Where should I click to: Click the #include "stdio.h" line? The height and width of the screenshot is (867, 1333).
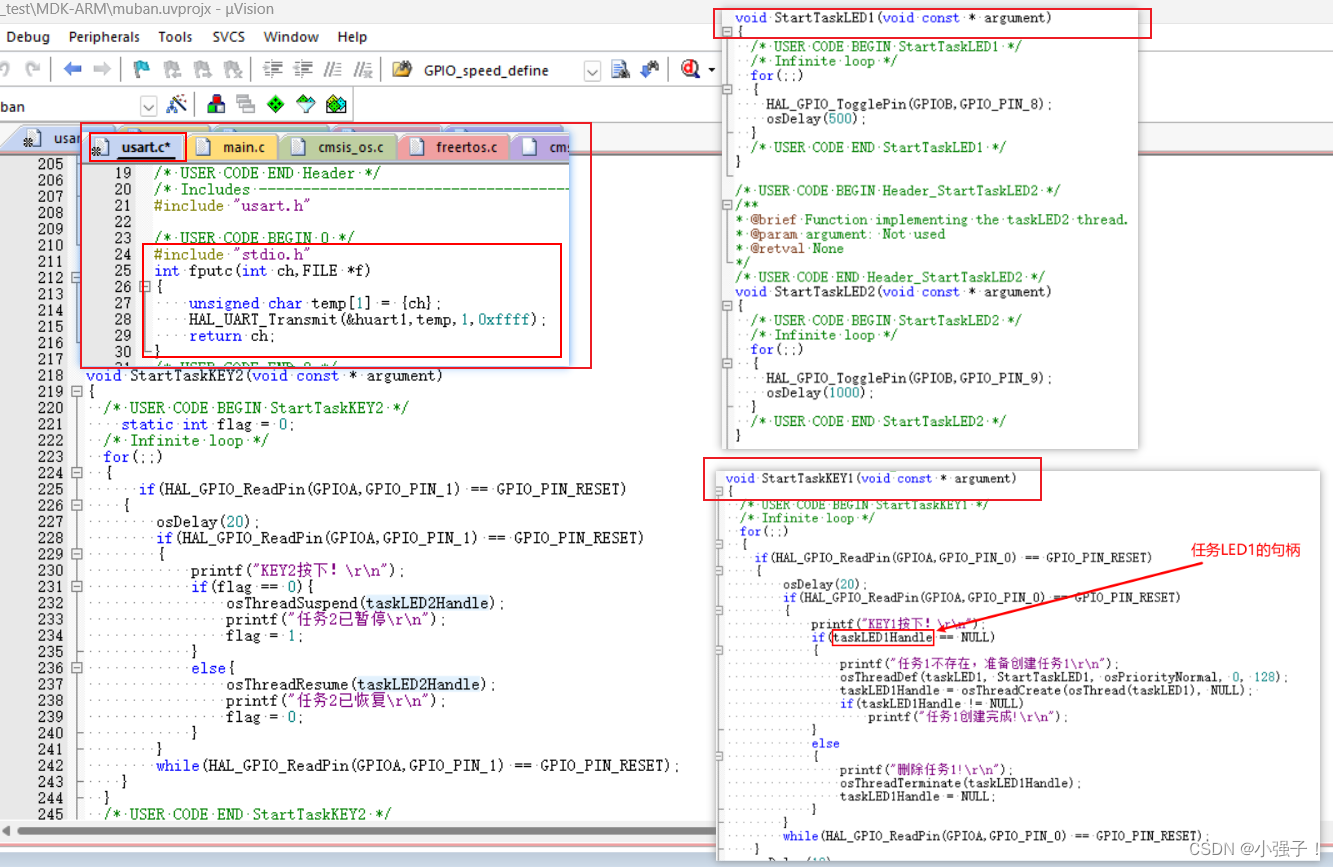(x=232, y=254)
